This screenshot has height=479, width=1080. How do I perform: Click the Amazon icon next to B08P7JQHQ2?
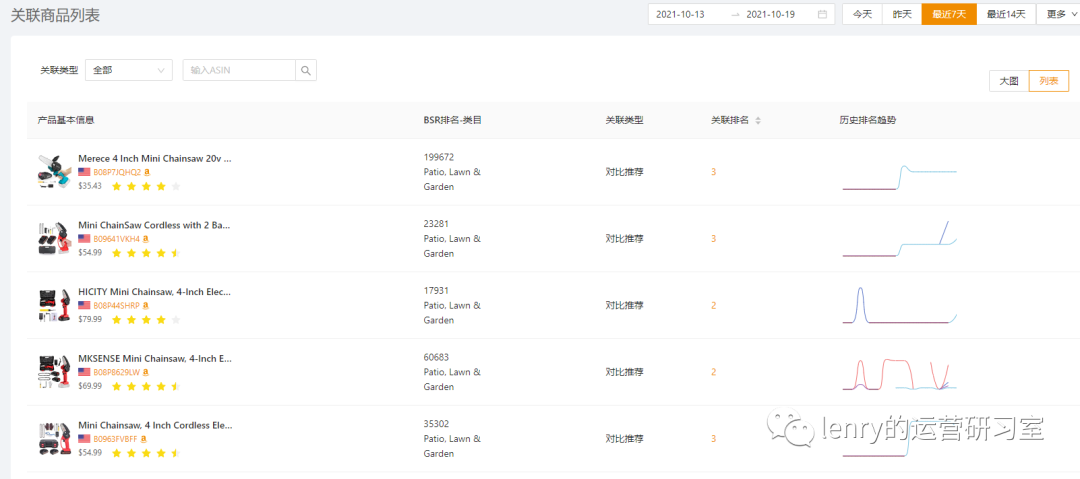pyautogui.click(x=147, y=172)
